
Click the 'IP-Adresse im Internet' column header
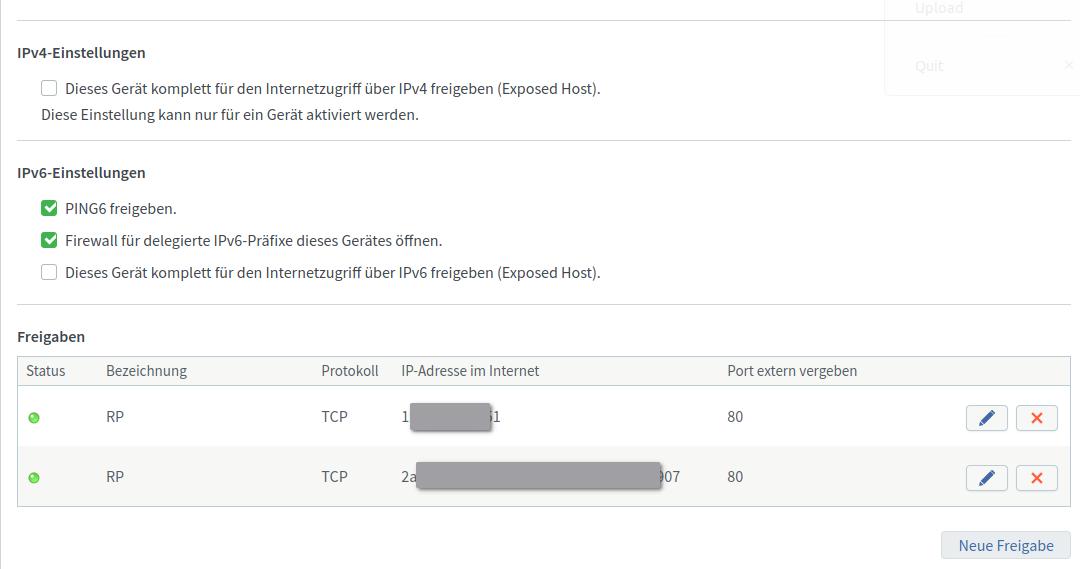470,371
